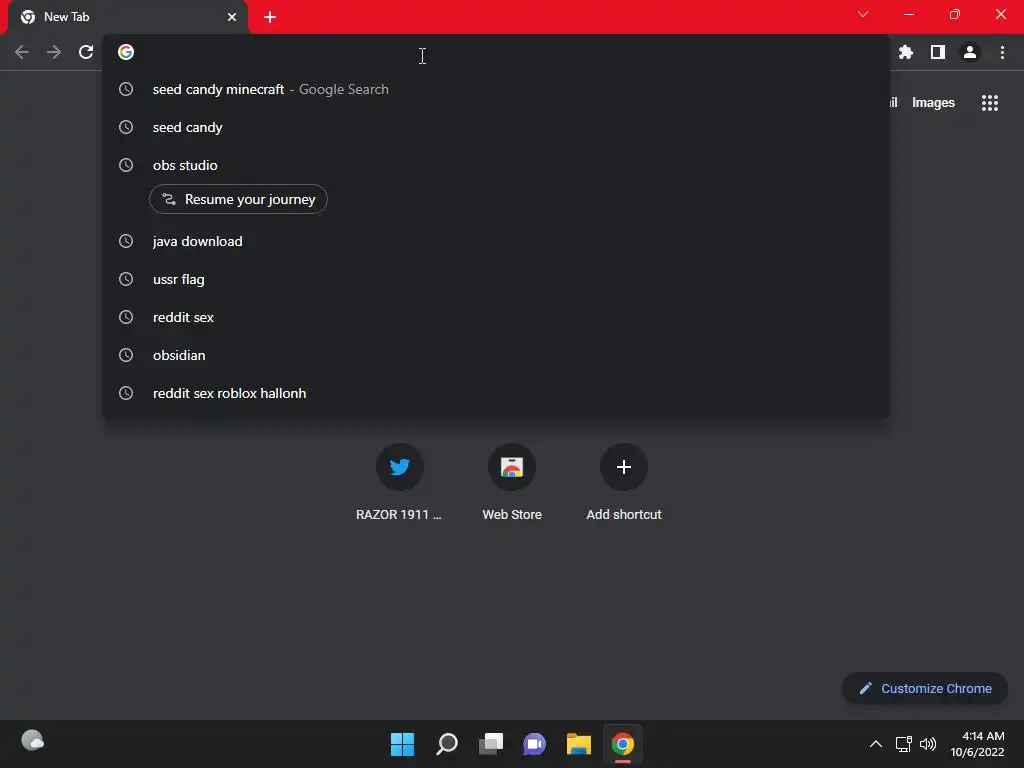Image resolution: width=1024 pixels, height=768 pixels.
Task: Open the Extensions puzzle icon
Action: (905, 52)
